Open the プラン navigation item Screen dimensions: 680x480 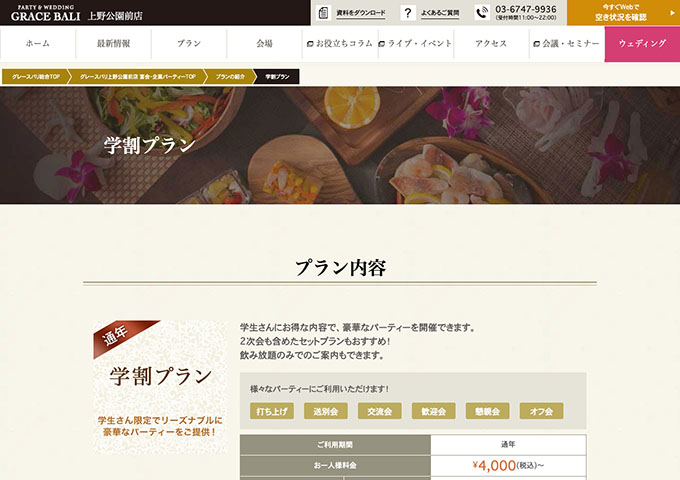(189, 43)
